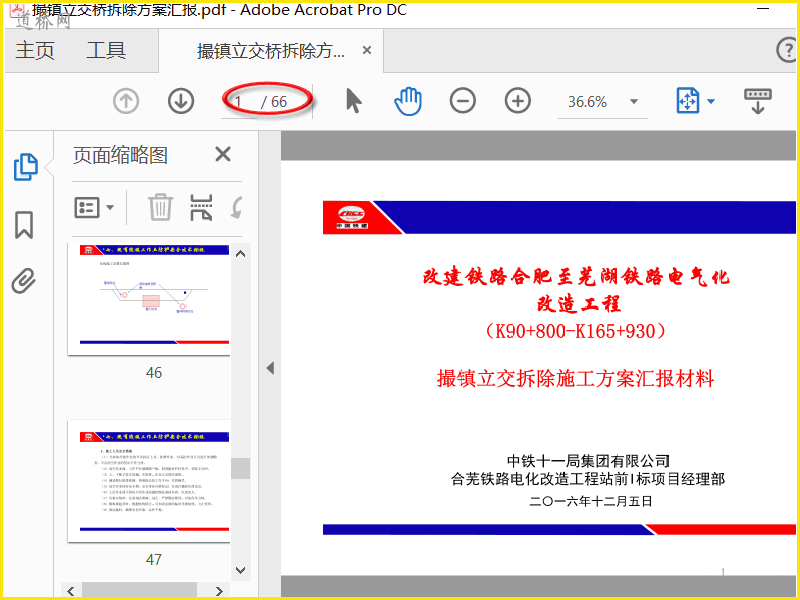Image resolution: width=800 pixels, height=600 pixels.
Task: Open the 工具 tab
Action: [x=106, y=51]
